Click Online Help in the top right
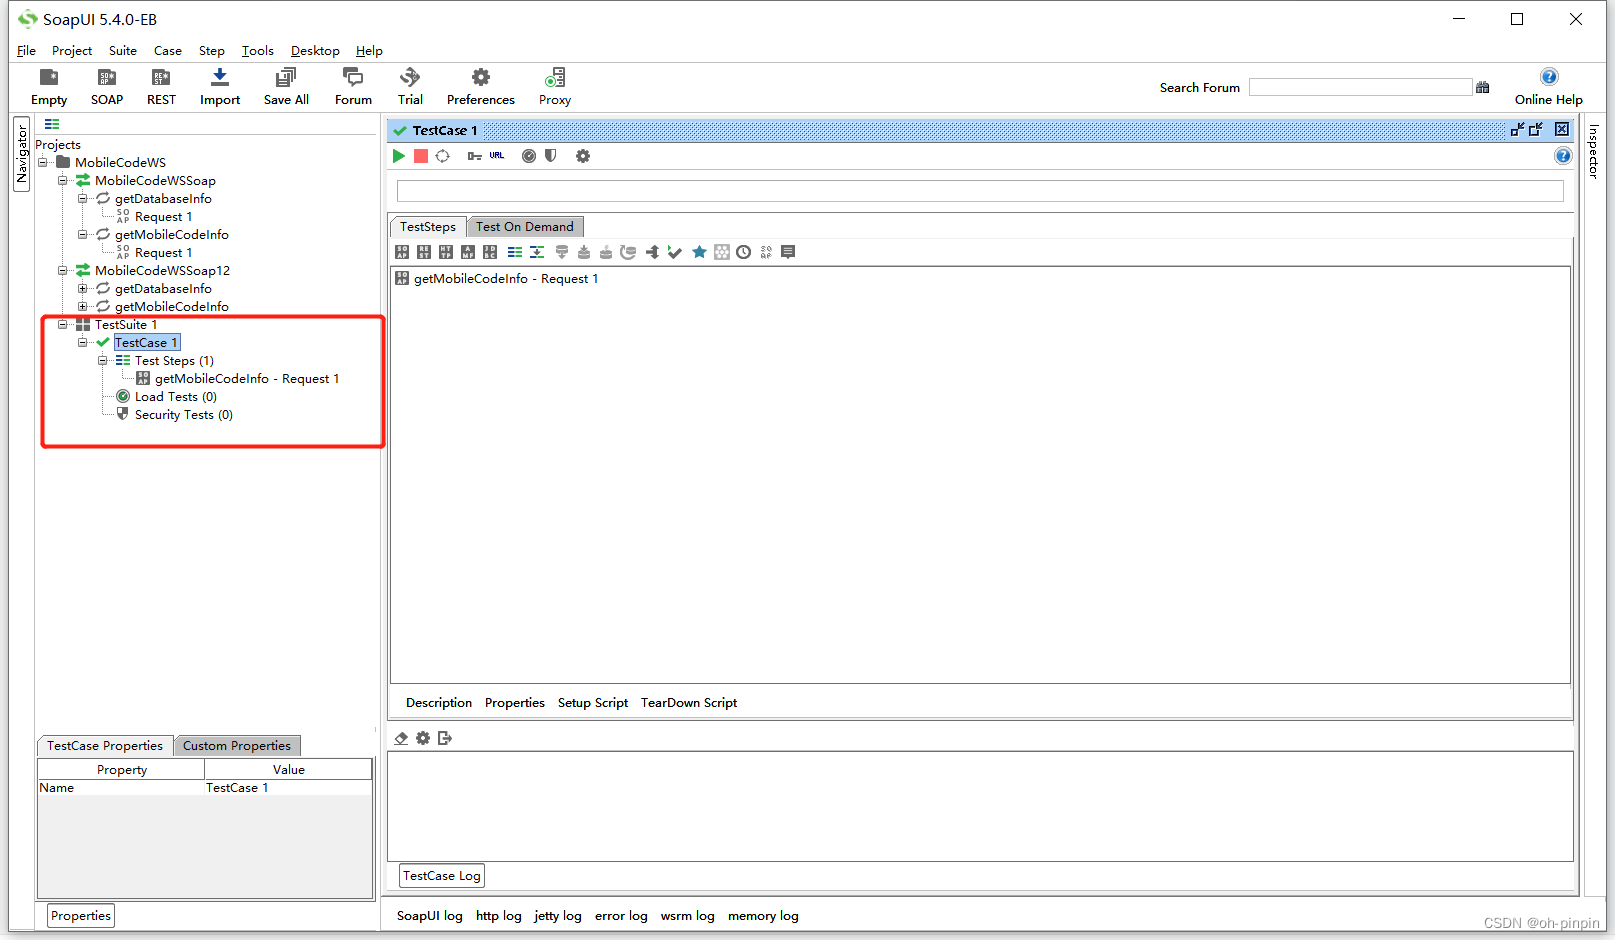 point(1548,86)
